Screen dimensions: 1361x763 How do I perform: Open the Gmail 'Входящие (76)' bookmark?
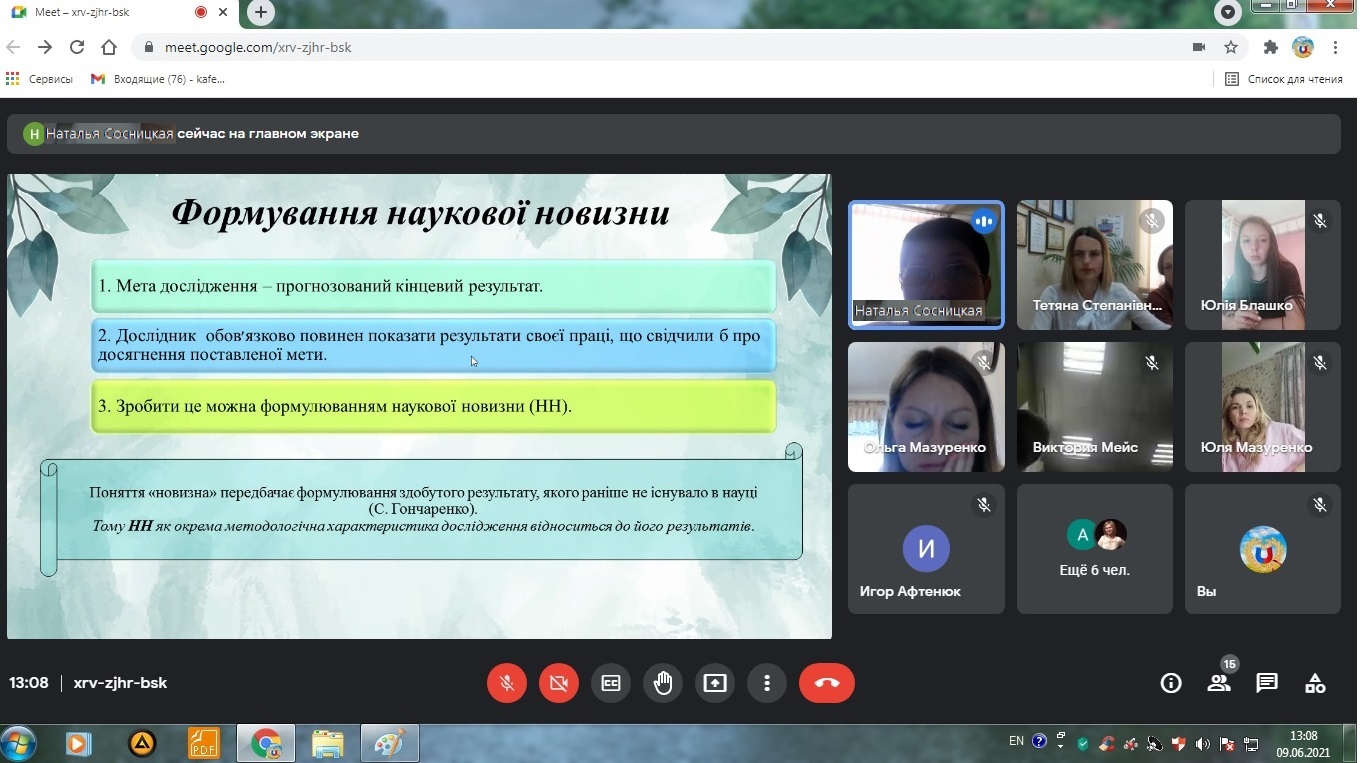click(158, 79)
